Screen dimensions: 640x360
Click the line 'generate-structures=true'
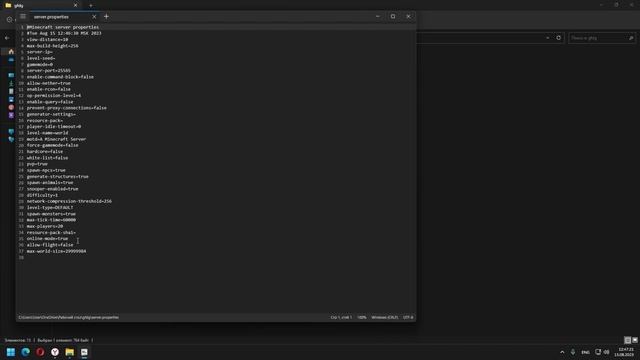pos(58,176)
